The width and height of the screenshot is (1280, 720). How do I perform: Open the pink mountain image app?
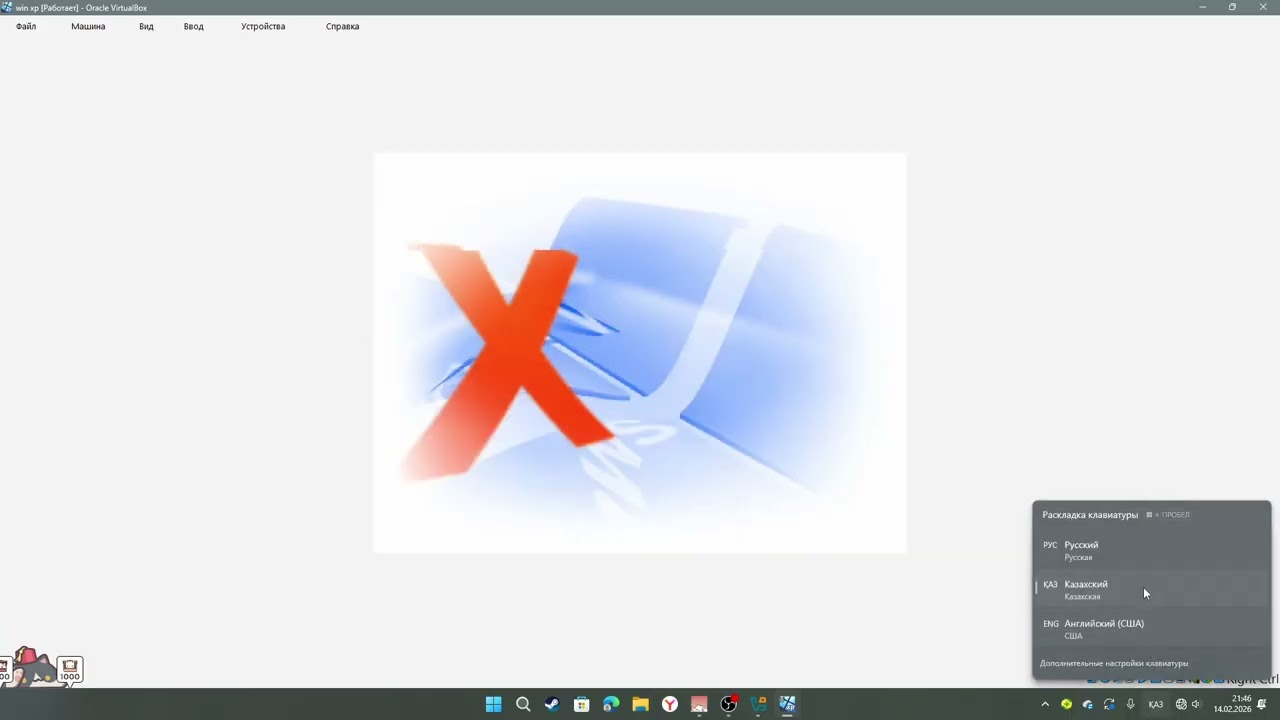[x=699, y=704]
